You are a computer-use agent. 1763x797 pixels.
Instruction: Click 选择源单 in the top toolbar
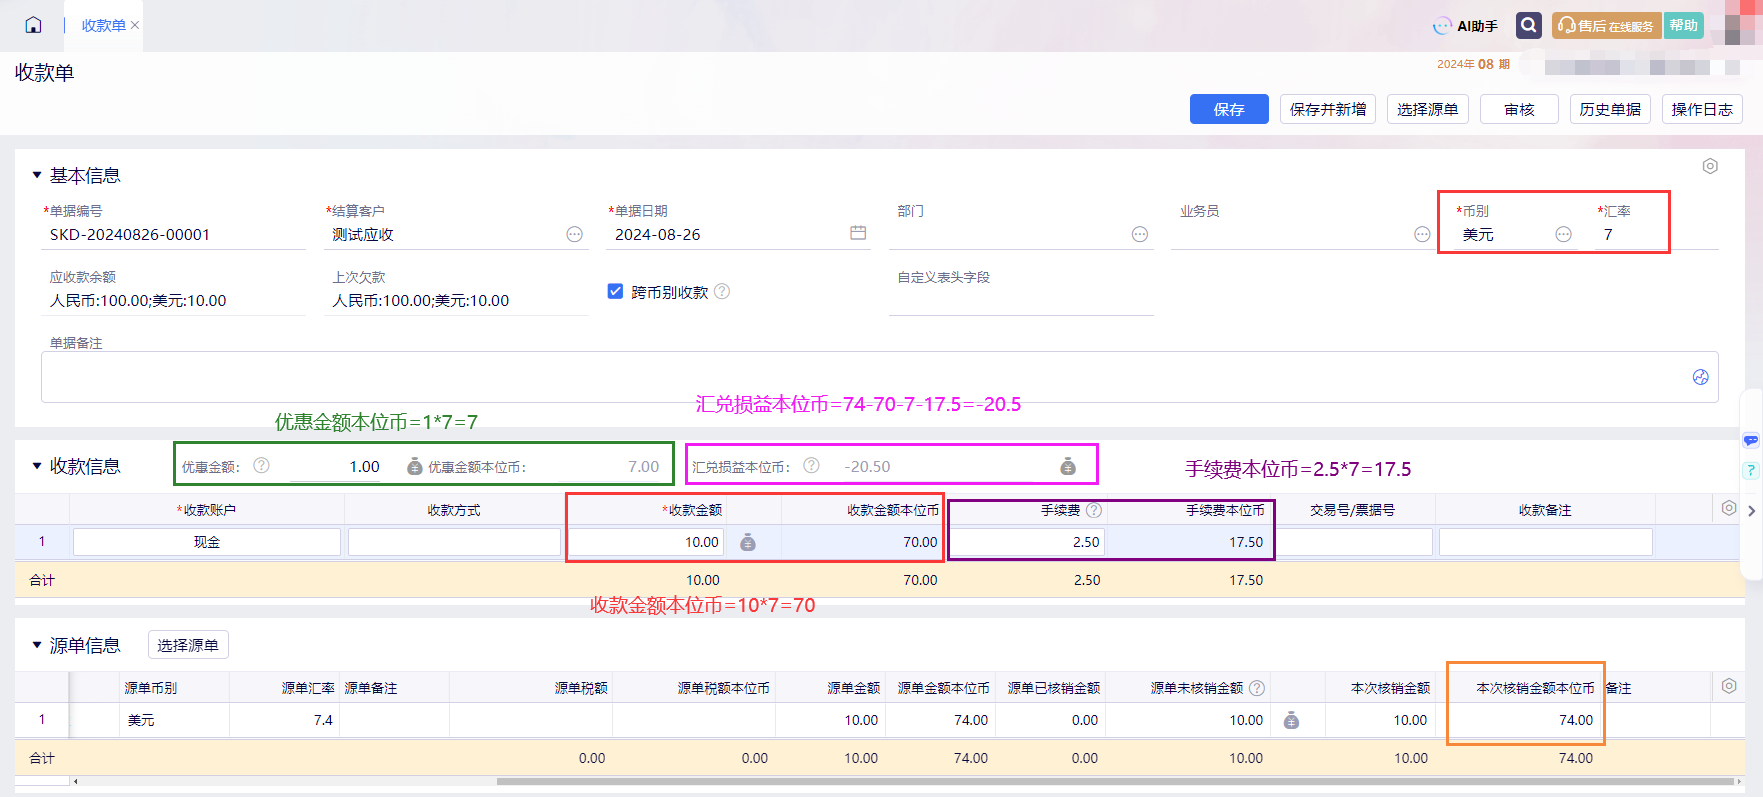point(1427,109)
